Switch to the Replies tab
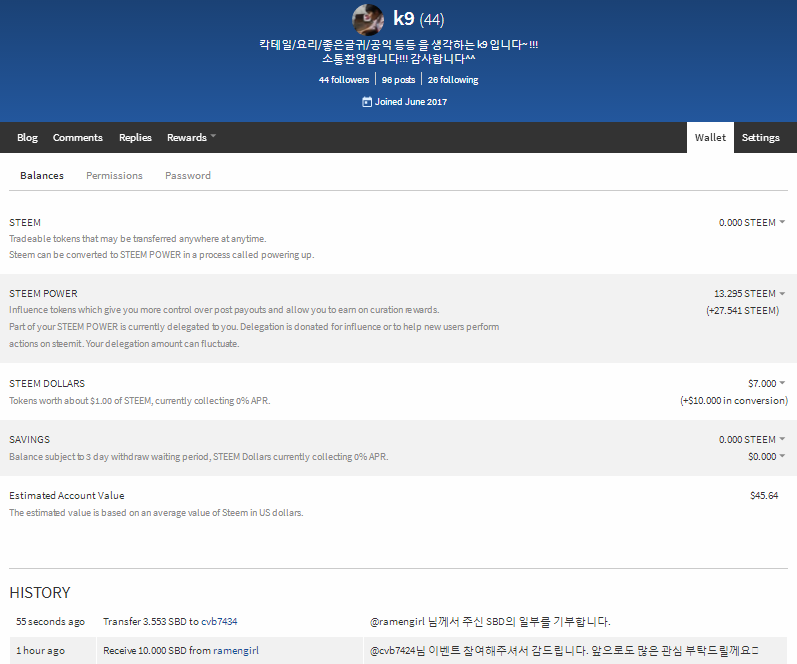Screen dimensions: 797x664 pos(135,137)
